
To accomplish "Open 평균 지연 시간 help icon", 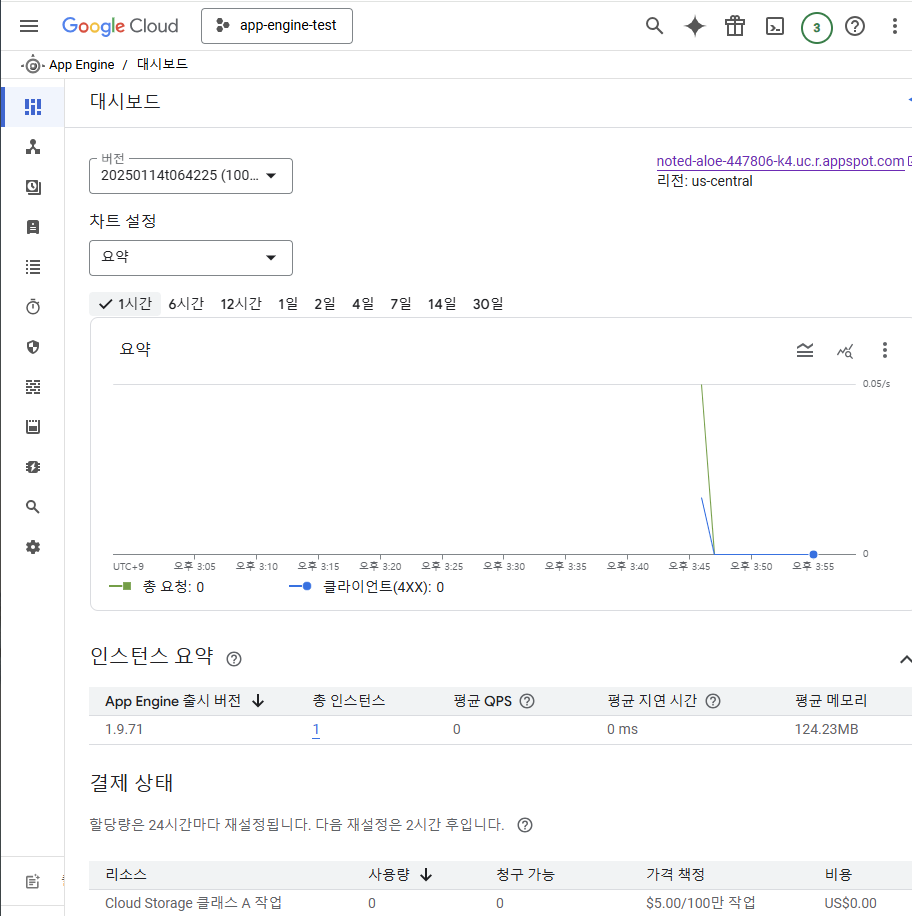I will (x=713, y=701).
